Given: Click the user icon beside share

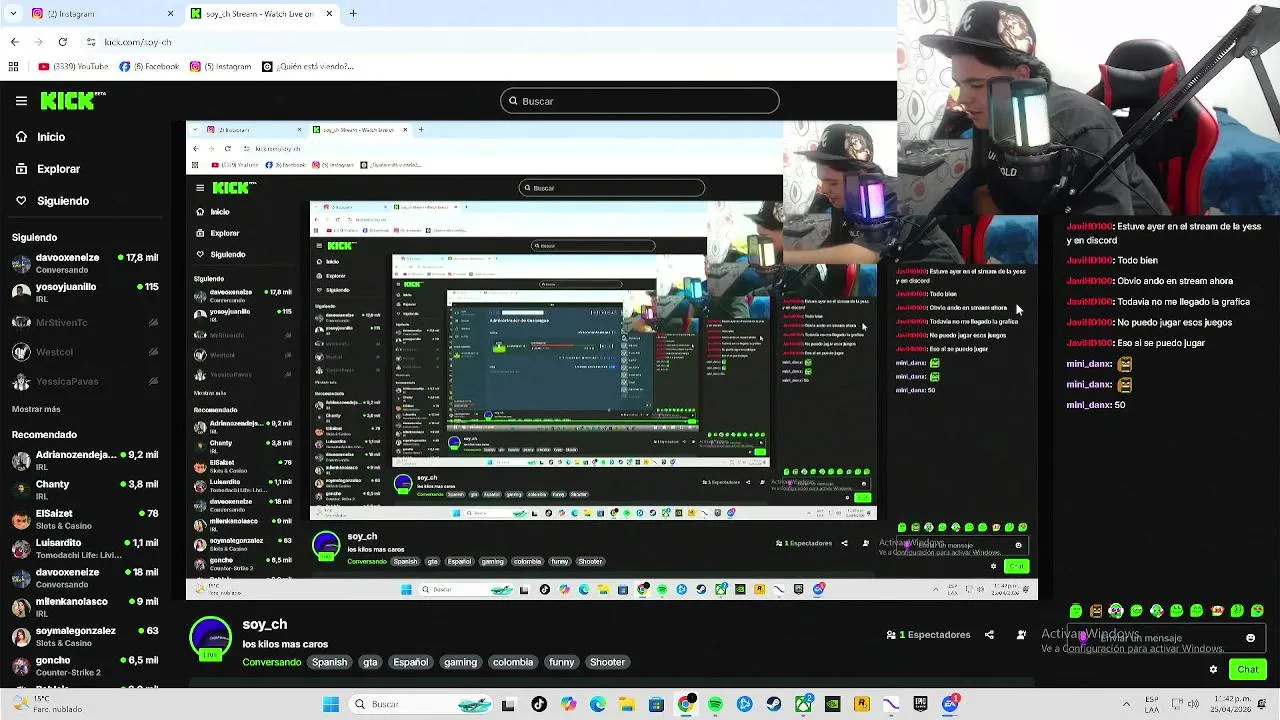Looking at the screenshot, I should [x=1021, y=635].
